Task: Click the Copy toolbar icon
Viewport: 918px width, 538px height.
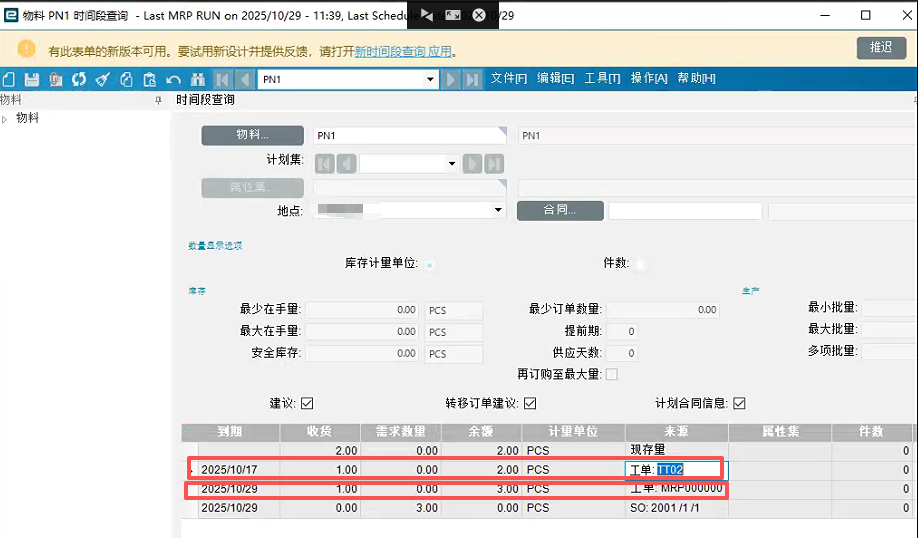Action: click(126, 79)
